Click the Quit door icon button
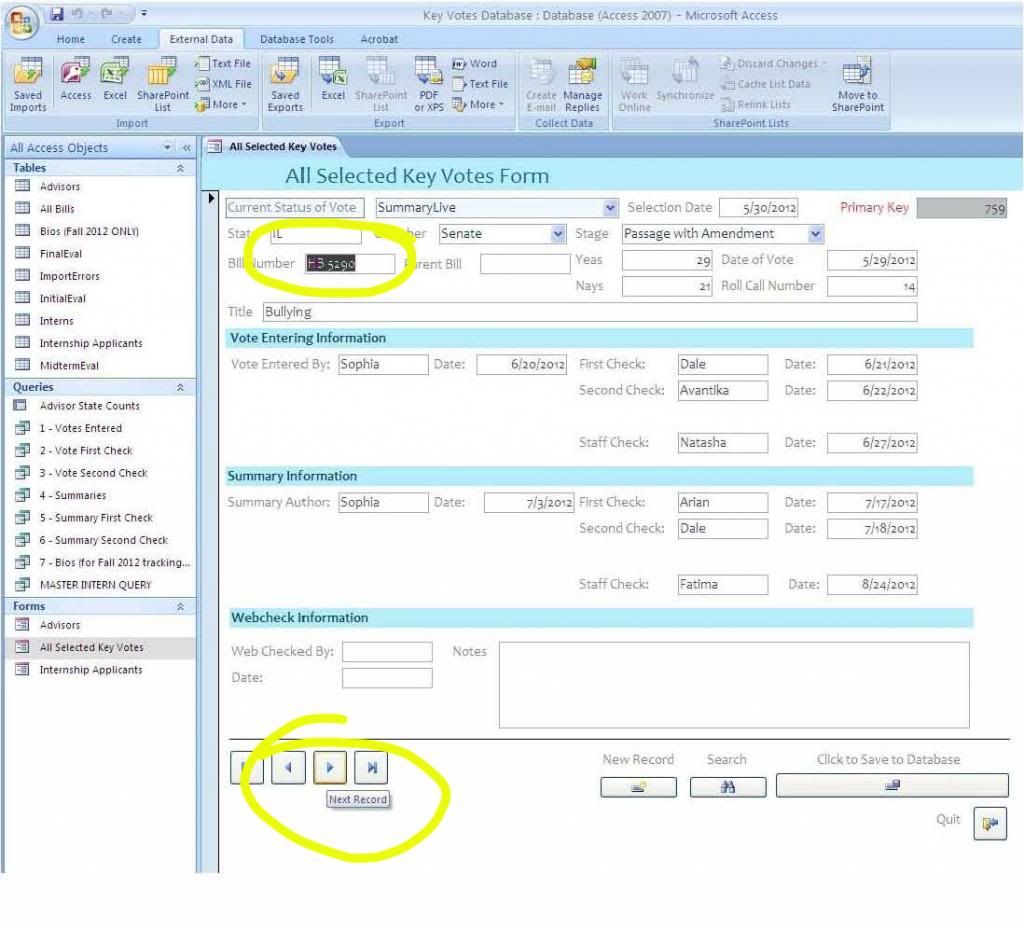This screenshot has width=1024, height=928. (x=989, y=824)
